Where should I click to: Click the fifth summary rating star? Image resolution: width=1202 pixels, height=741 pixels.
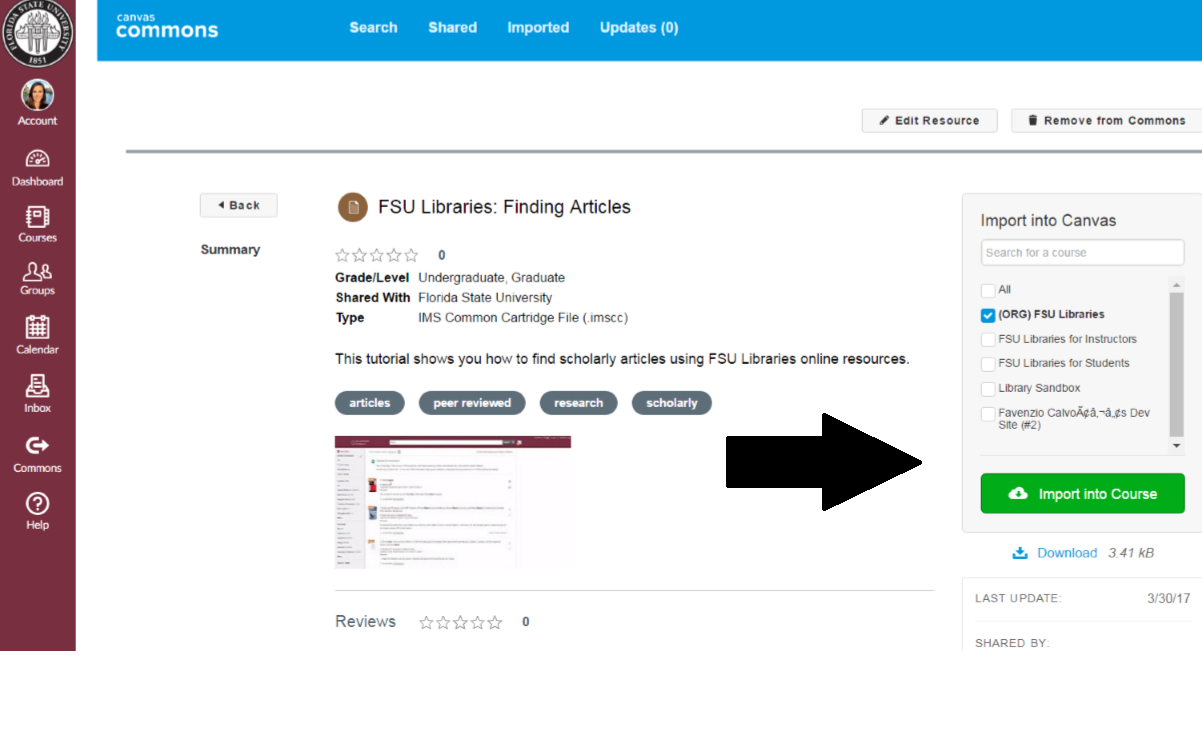click(x=410, y=255)
